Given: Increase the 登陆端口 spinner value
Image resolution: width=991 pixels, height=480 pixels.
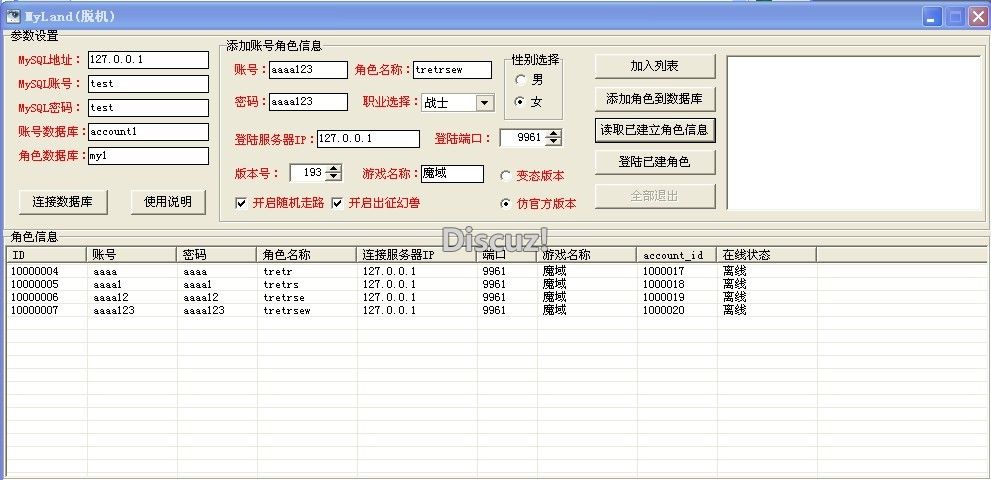Looking at the screenshot, I should tap(554, 133).
